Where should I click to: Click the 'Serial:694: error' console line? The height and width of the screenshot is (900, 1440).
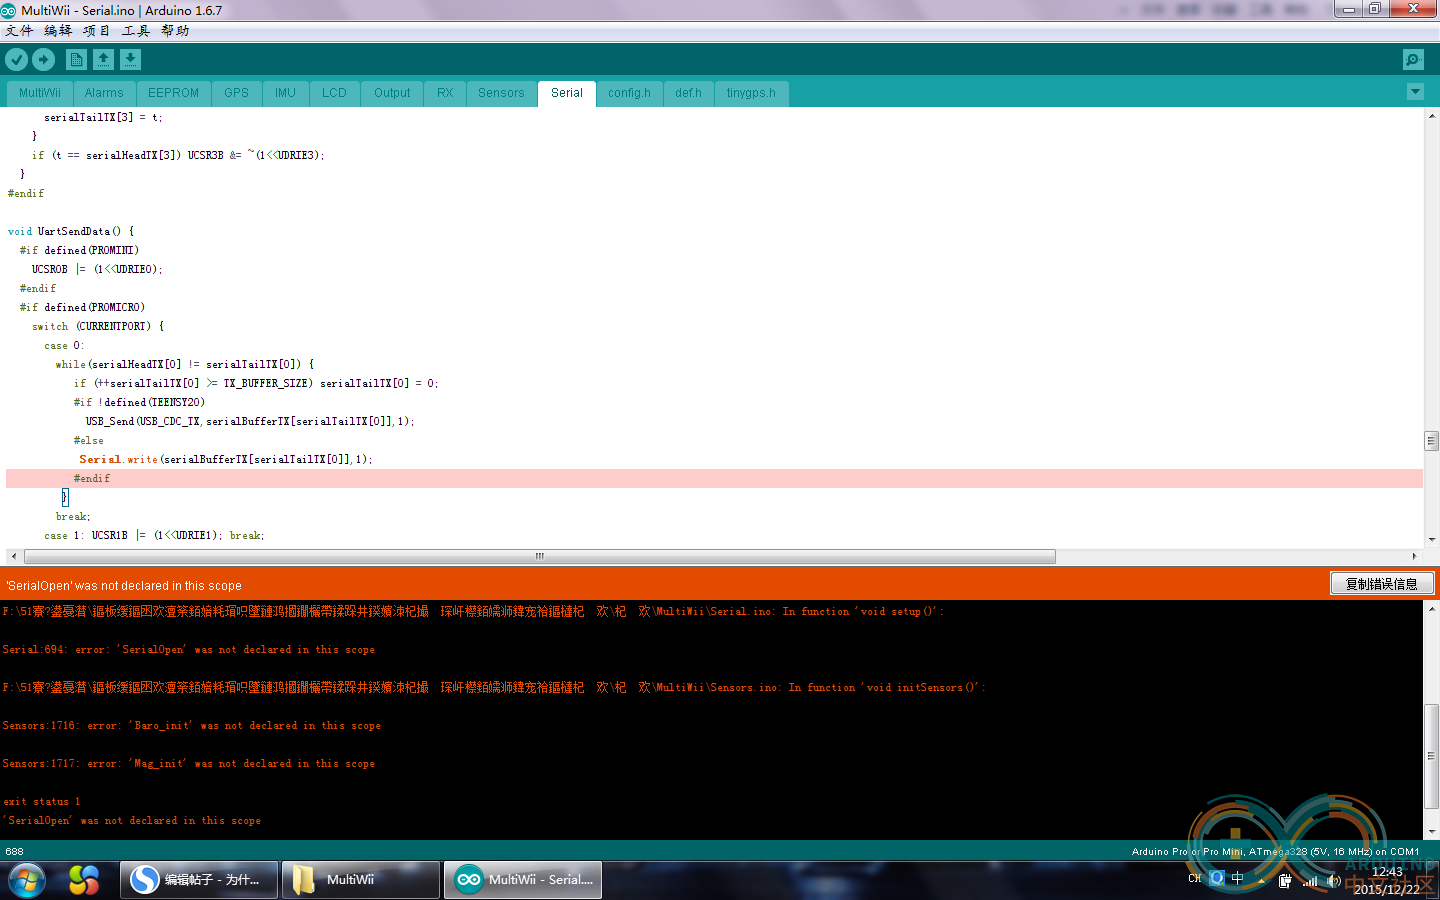click(189, 650)
